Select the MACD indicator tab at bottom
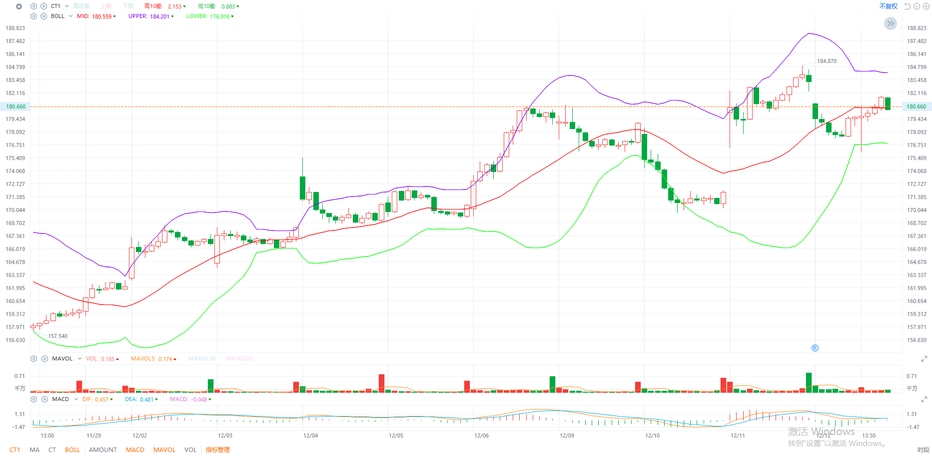This screenshot has width=932, height=459. tap(135, 450)
